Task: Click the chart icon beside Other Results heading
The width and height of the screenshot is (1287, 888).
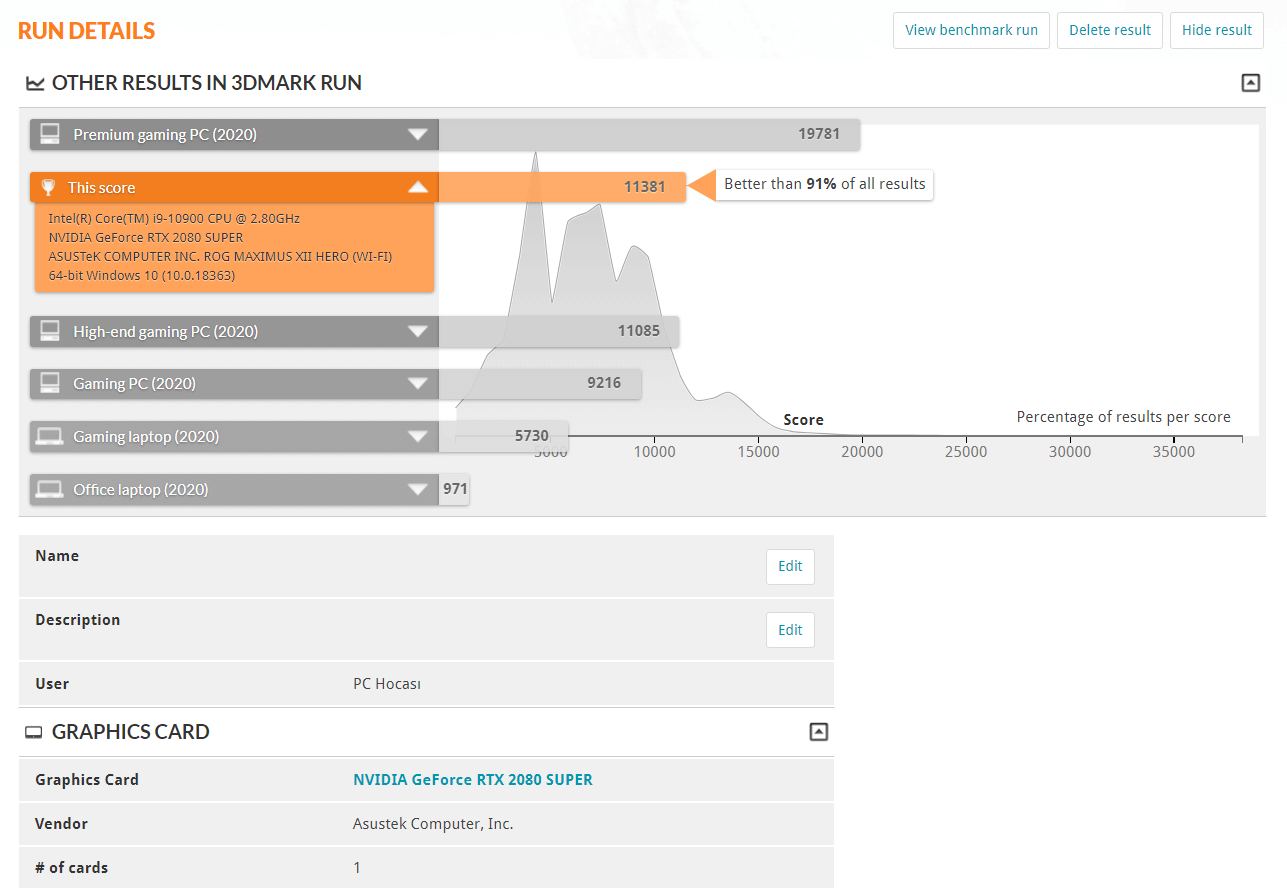Action: [x=35, y=84]
